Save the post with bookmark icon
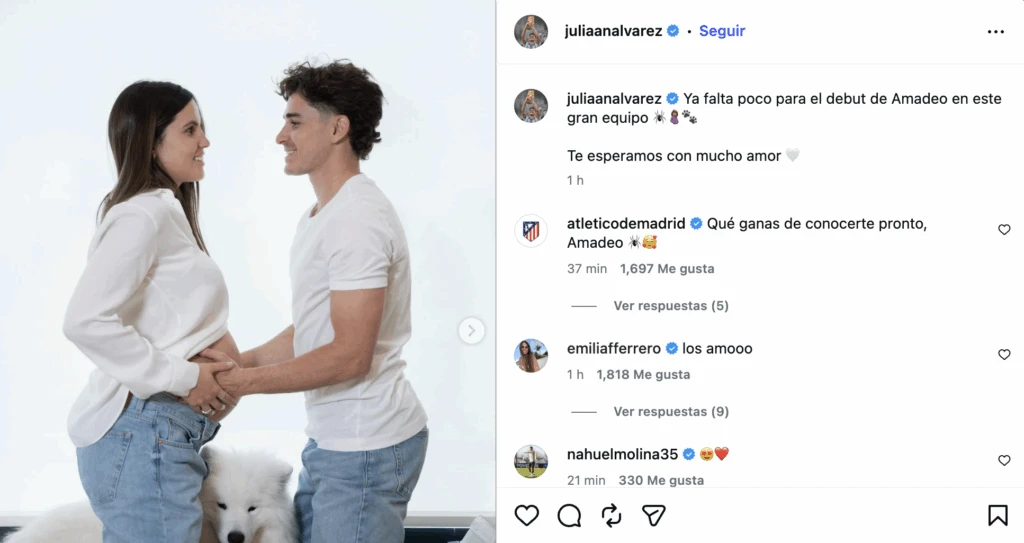This screenshot has height=543, width=1024. click(997, 515)
